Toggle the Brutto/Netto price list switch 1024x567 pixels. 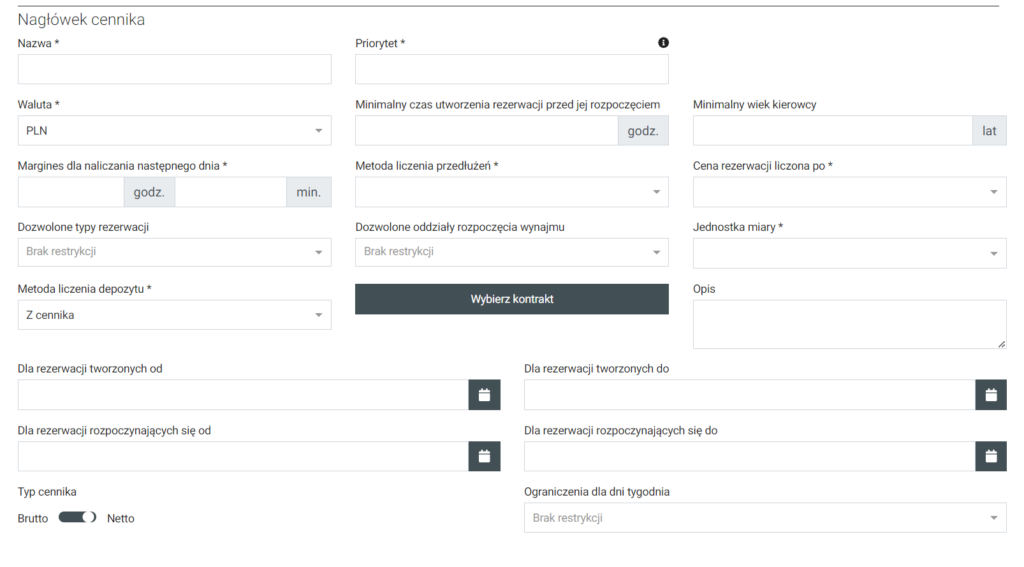[x=77, y=518]
